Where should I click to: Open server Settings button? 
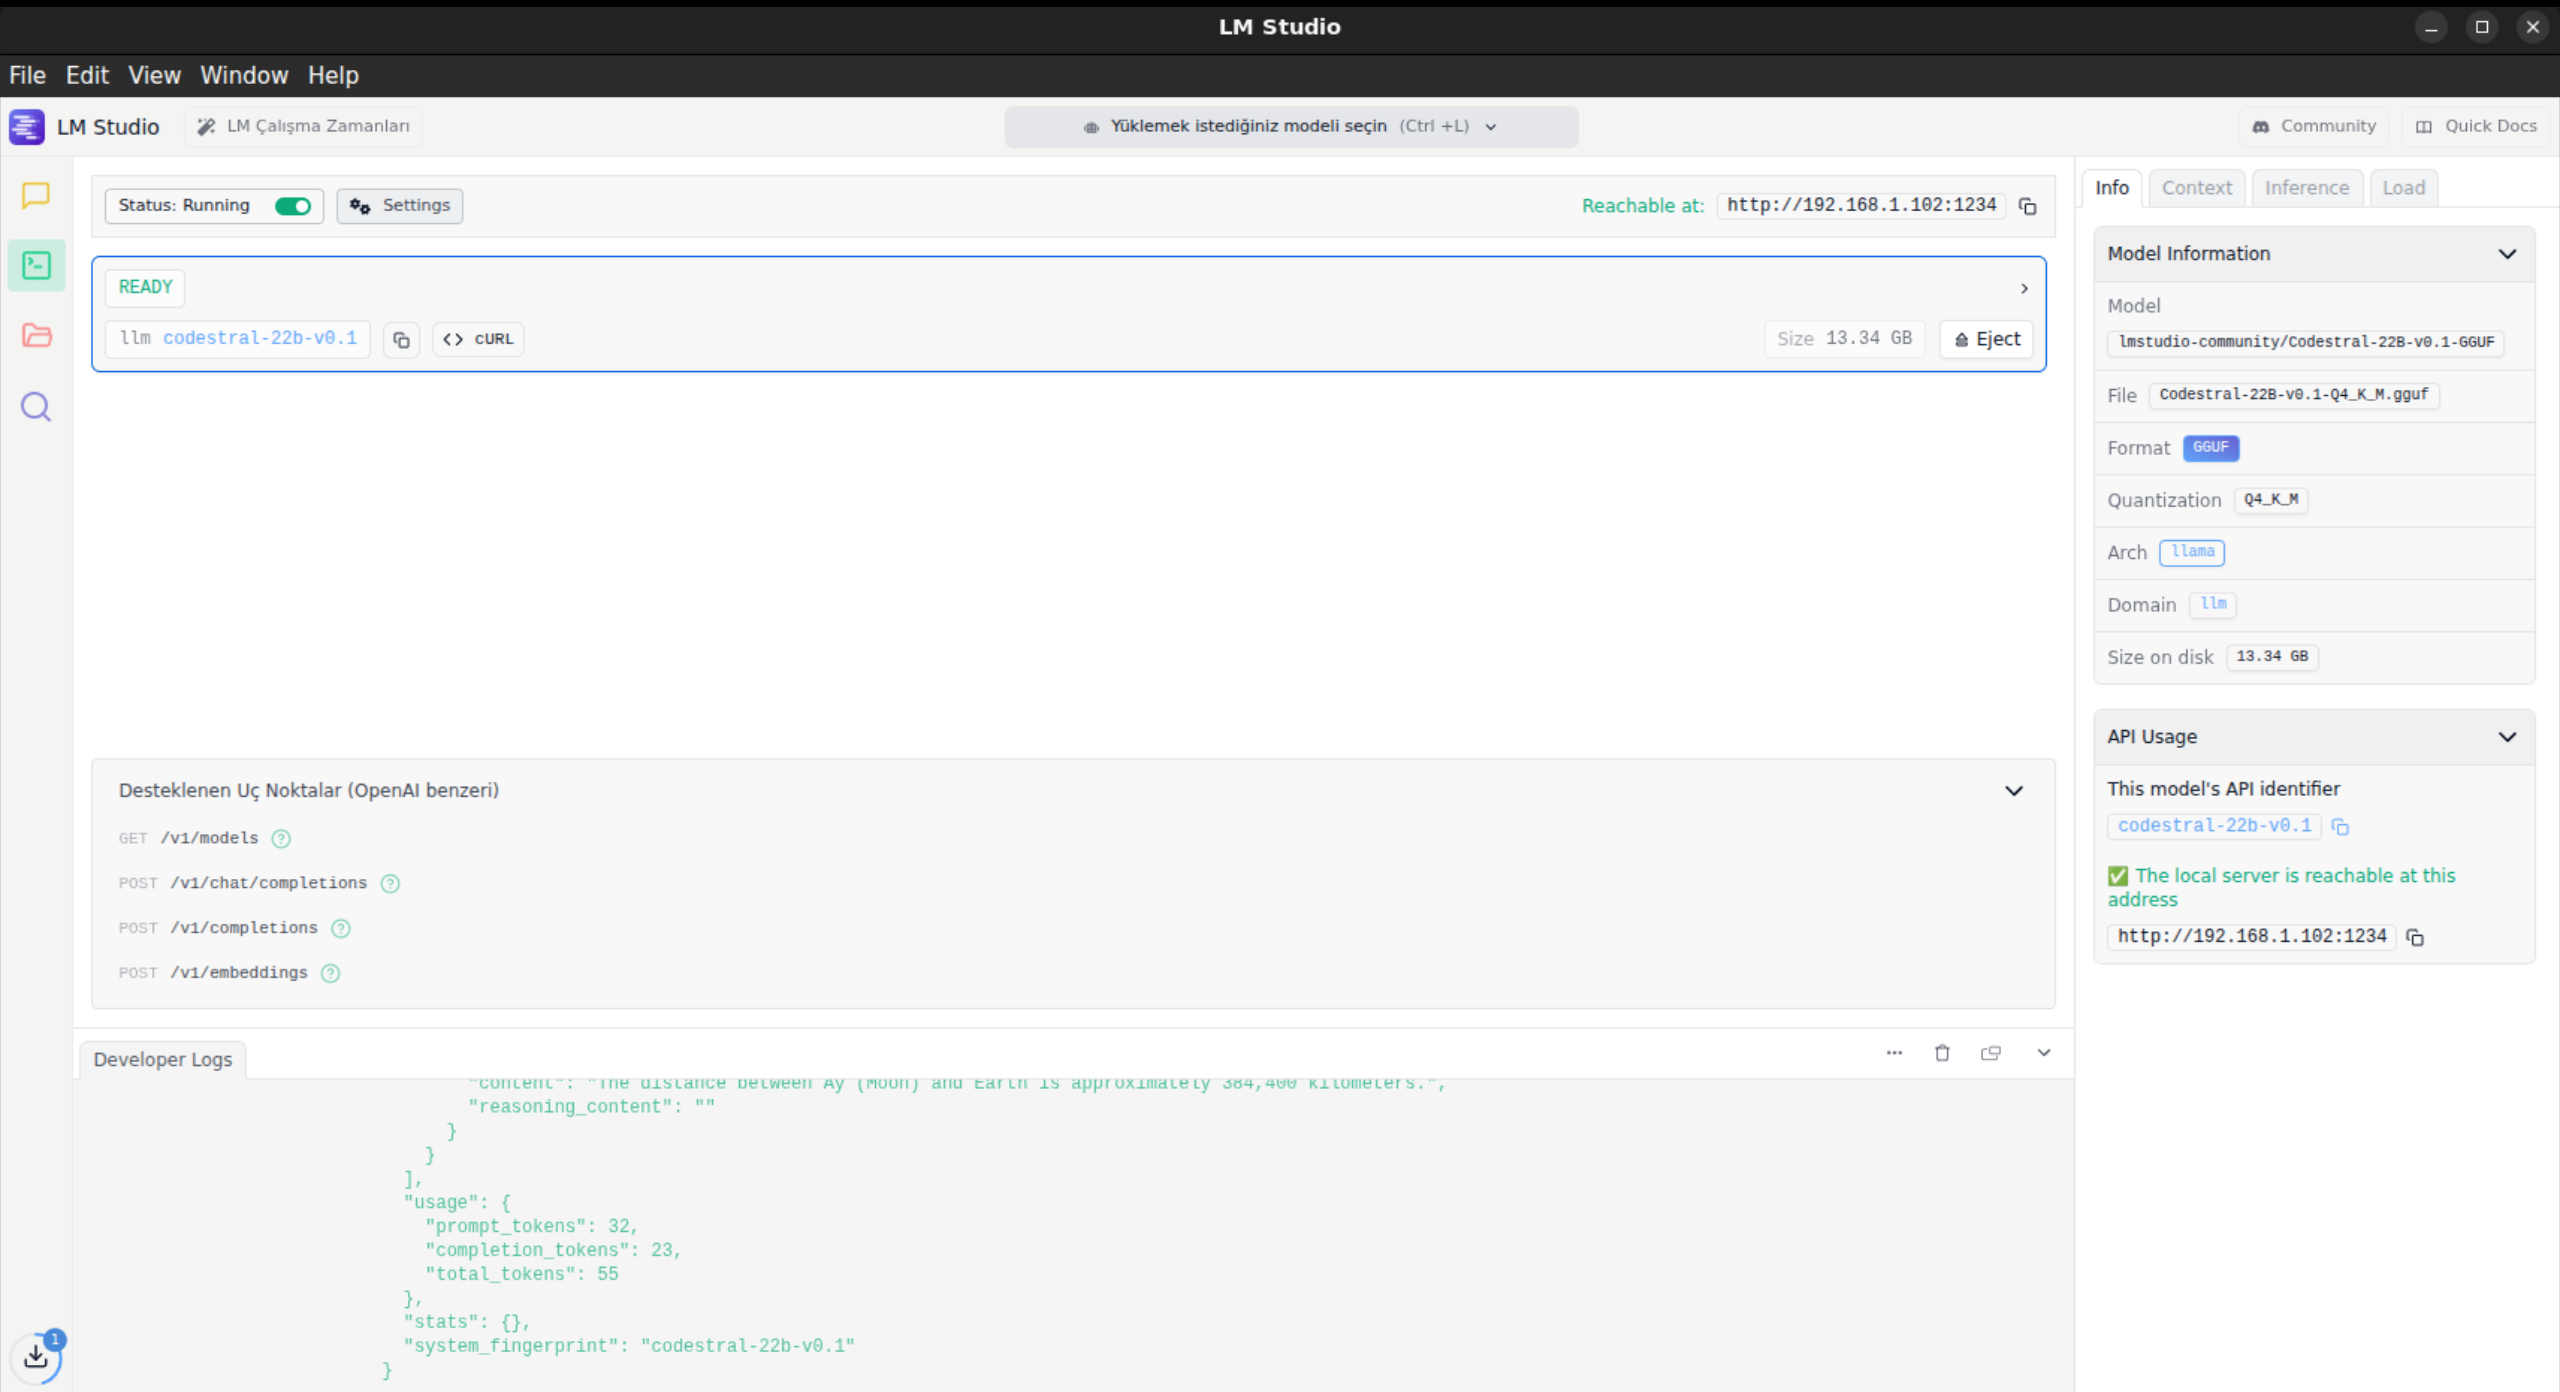[x=400, y=206]
